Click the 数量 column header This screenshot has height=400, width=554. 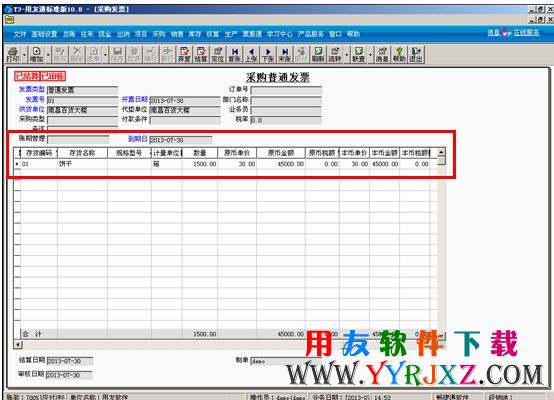point(200,153)
